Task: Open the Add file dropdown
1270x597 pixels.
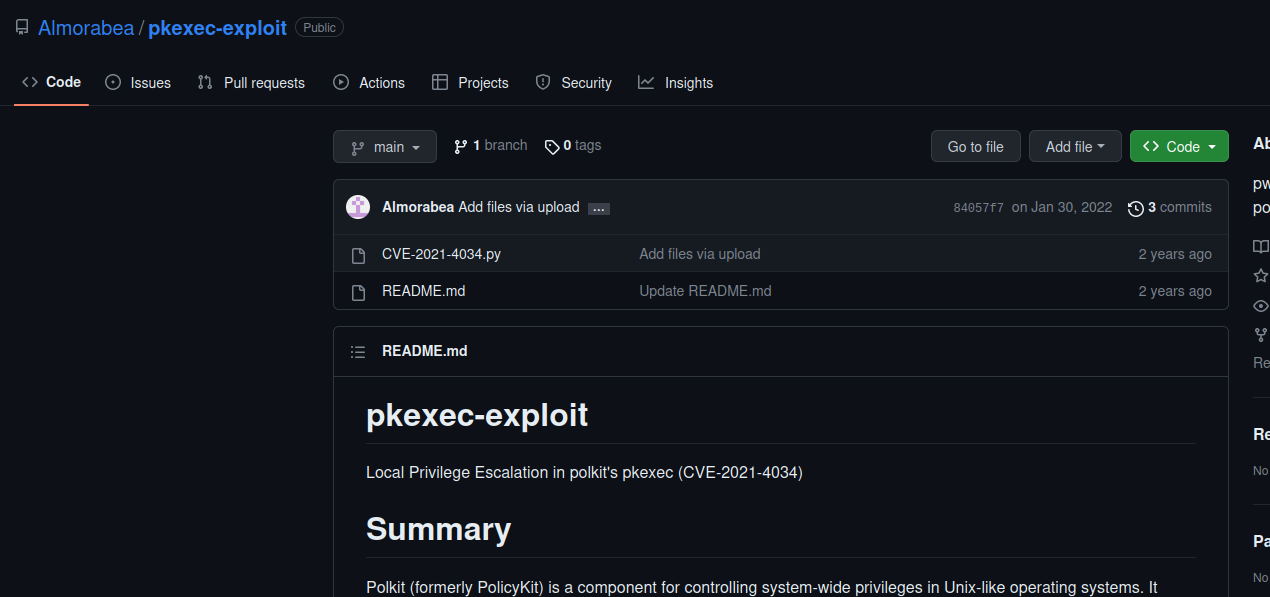Action: click(x=1075, y=147)
